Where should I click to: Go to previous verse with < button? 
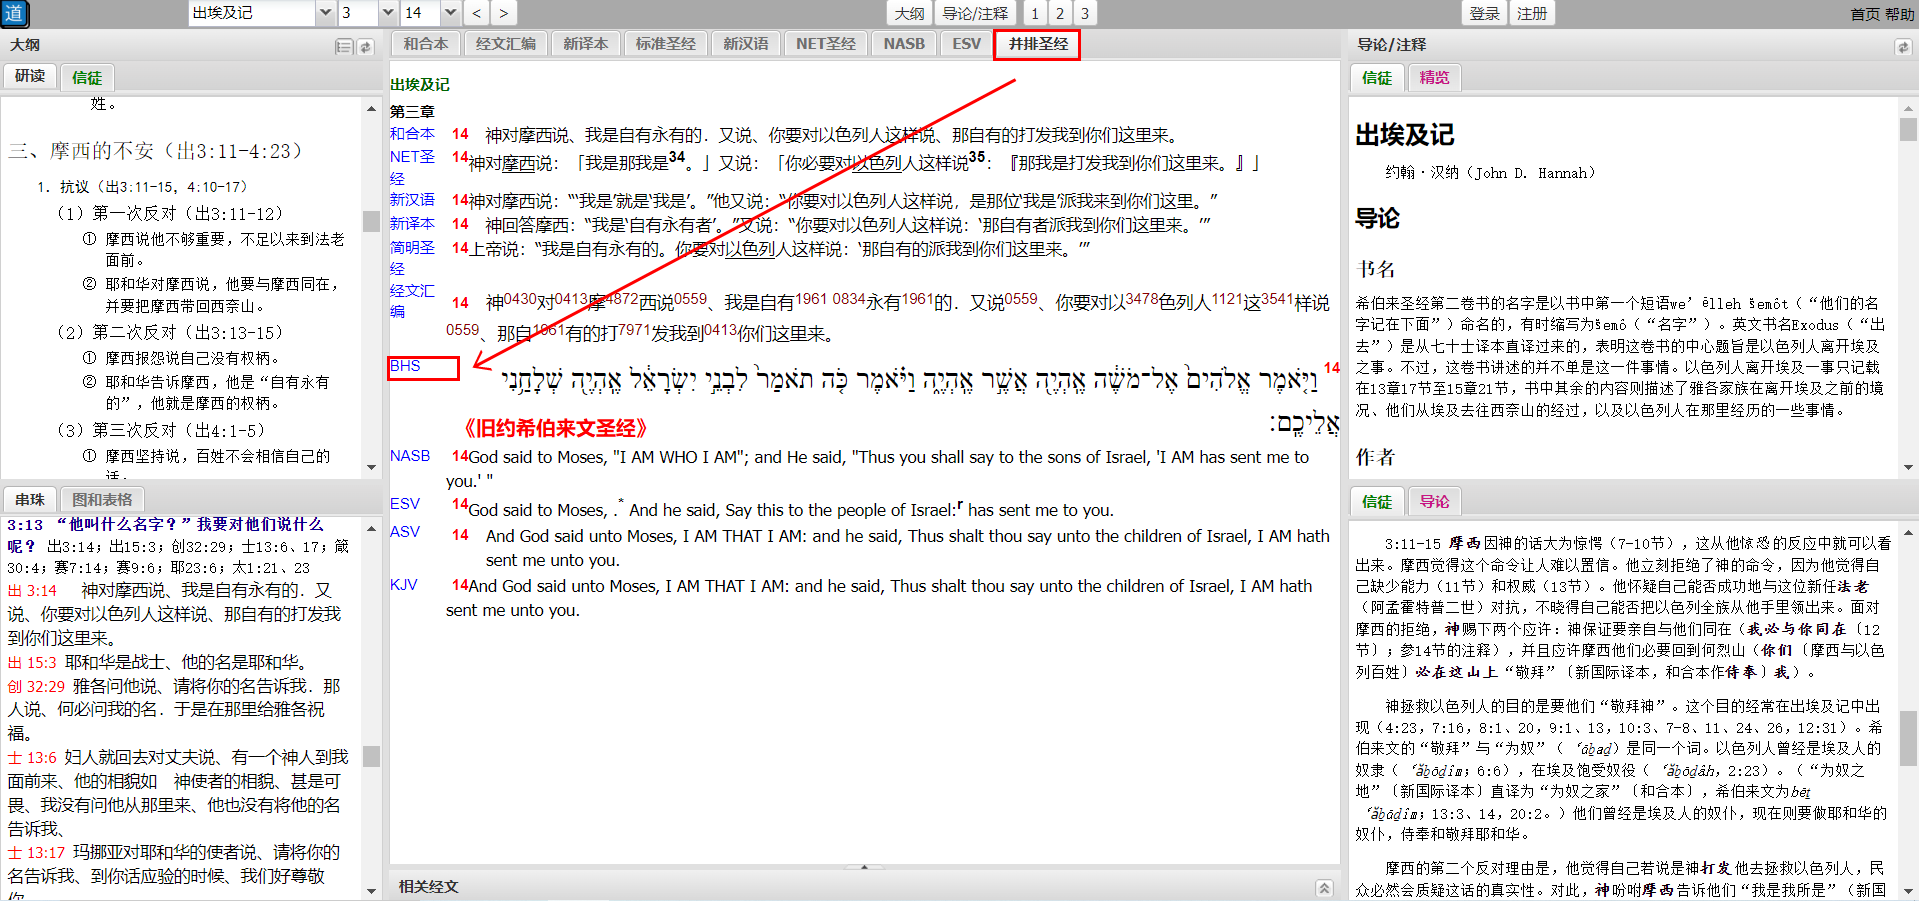(477, 13)
